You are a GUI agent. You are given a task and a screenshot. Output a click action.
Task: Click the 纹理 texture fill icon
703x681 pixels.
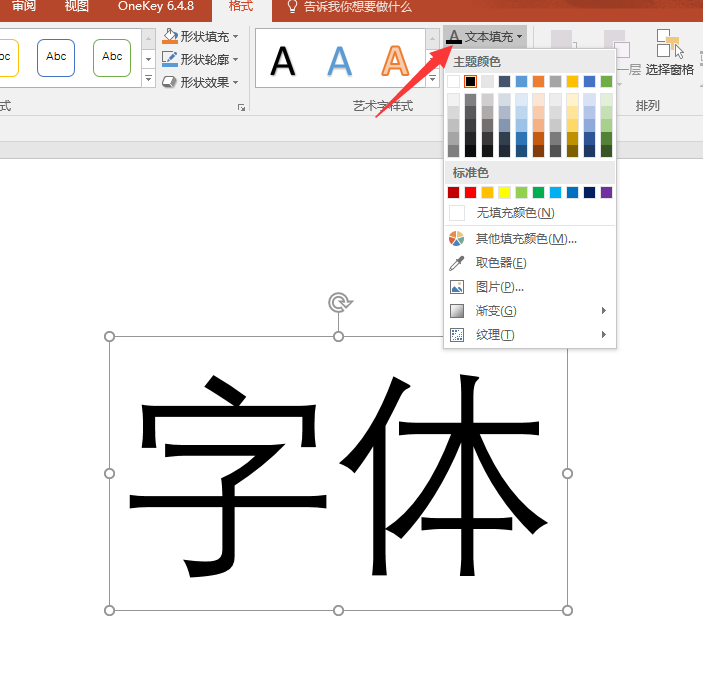coord(456,334)
